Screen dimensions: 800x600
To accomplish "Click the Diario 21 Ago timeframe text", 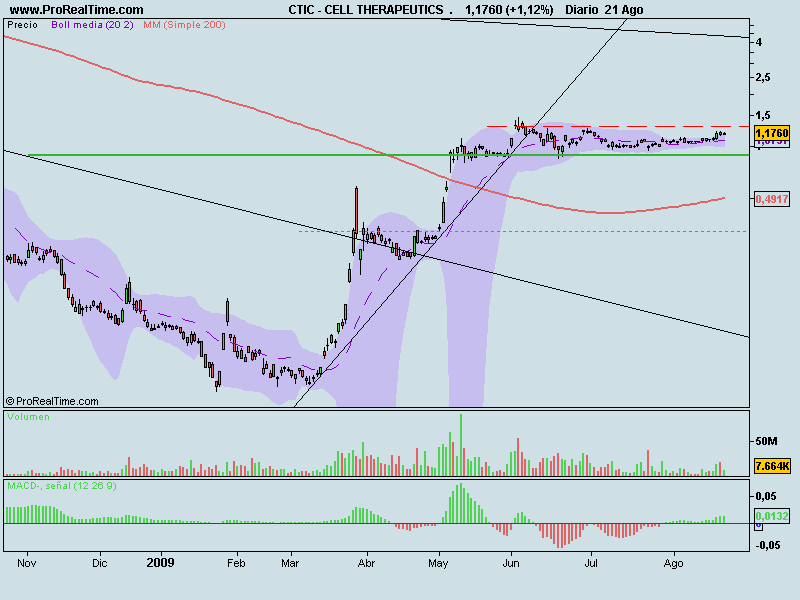I will pos(604,10).
